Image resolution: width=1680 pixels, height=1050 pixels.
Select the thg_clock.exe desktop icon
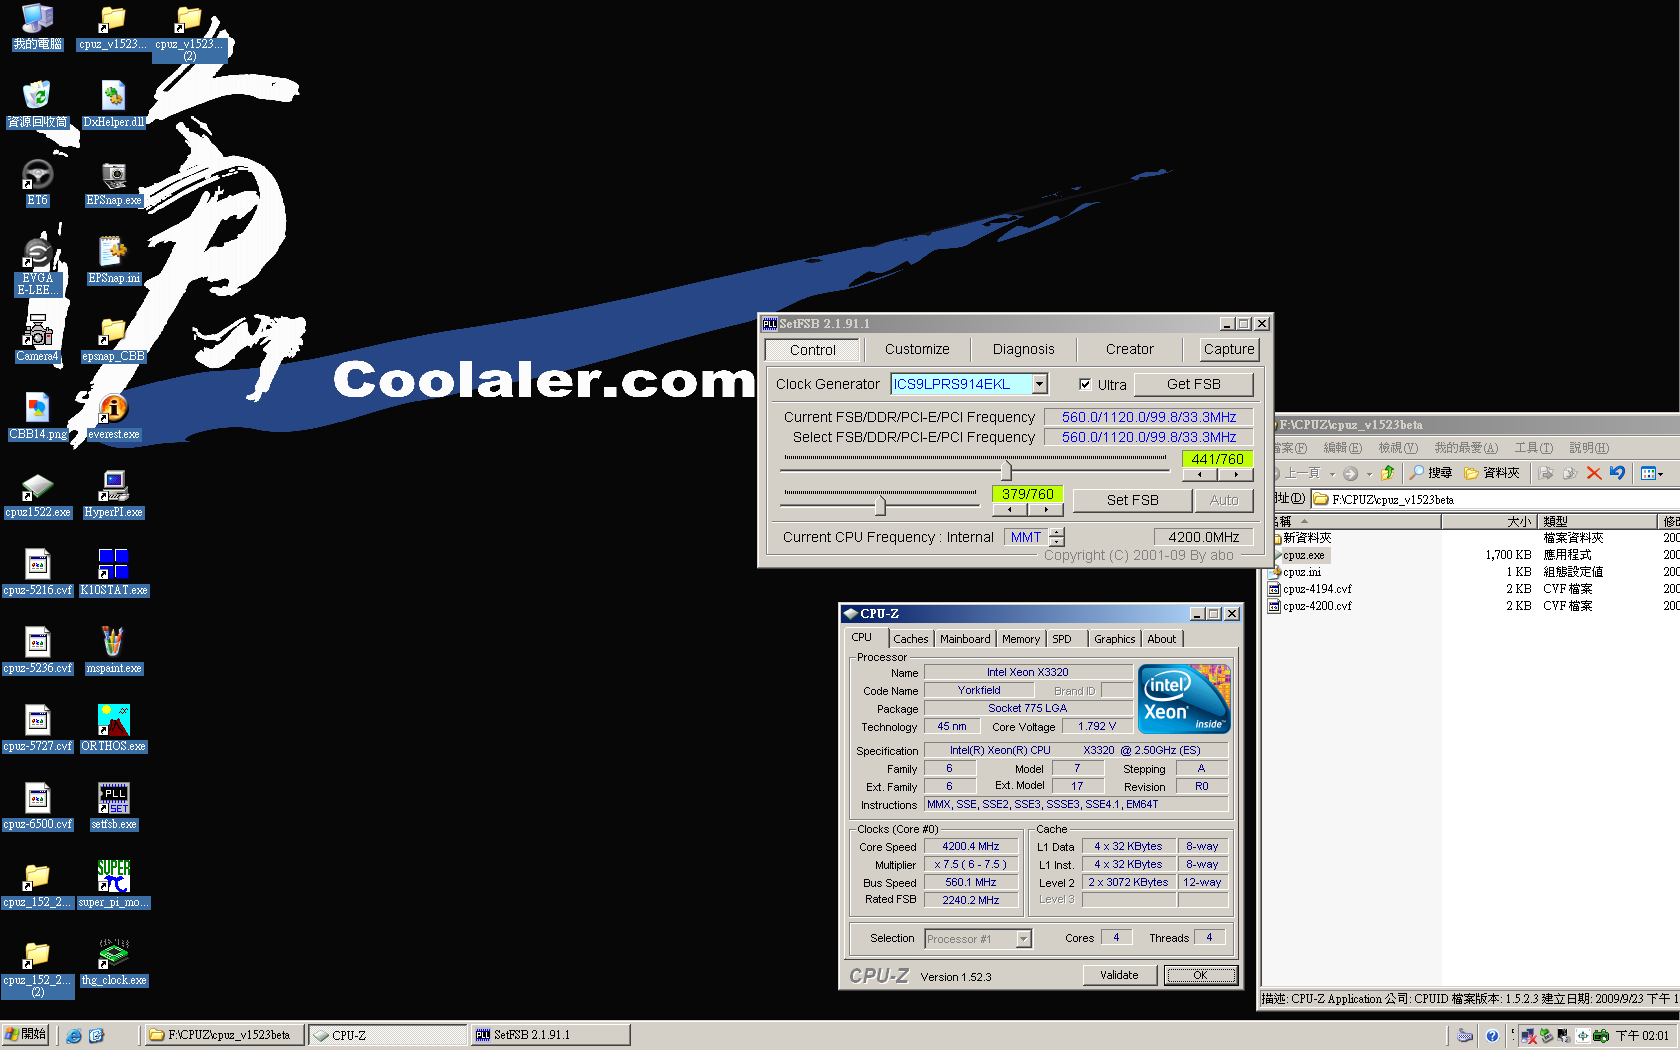point(114,964)
